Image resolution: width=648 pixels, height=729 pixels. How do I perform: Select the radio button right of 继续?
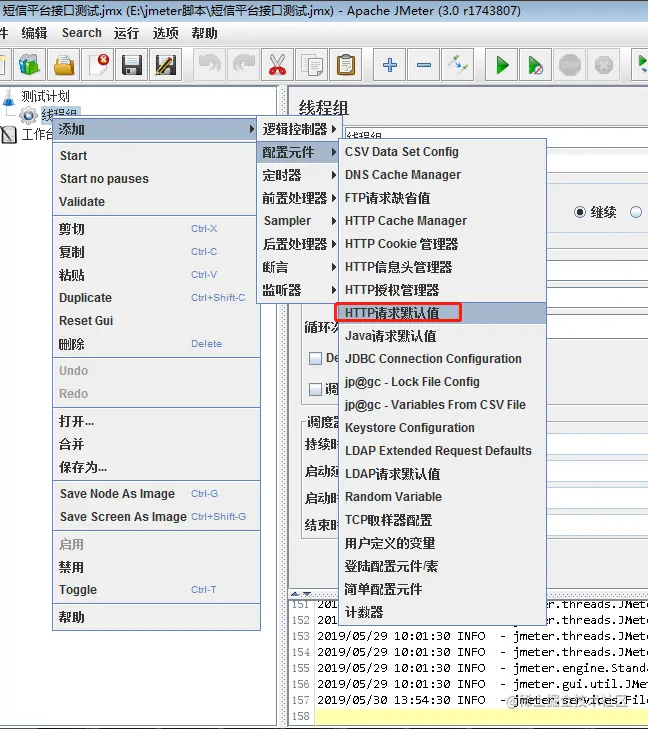(x=636, y=212)
